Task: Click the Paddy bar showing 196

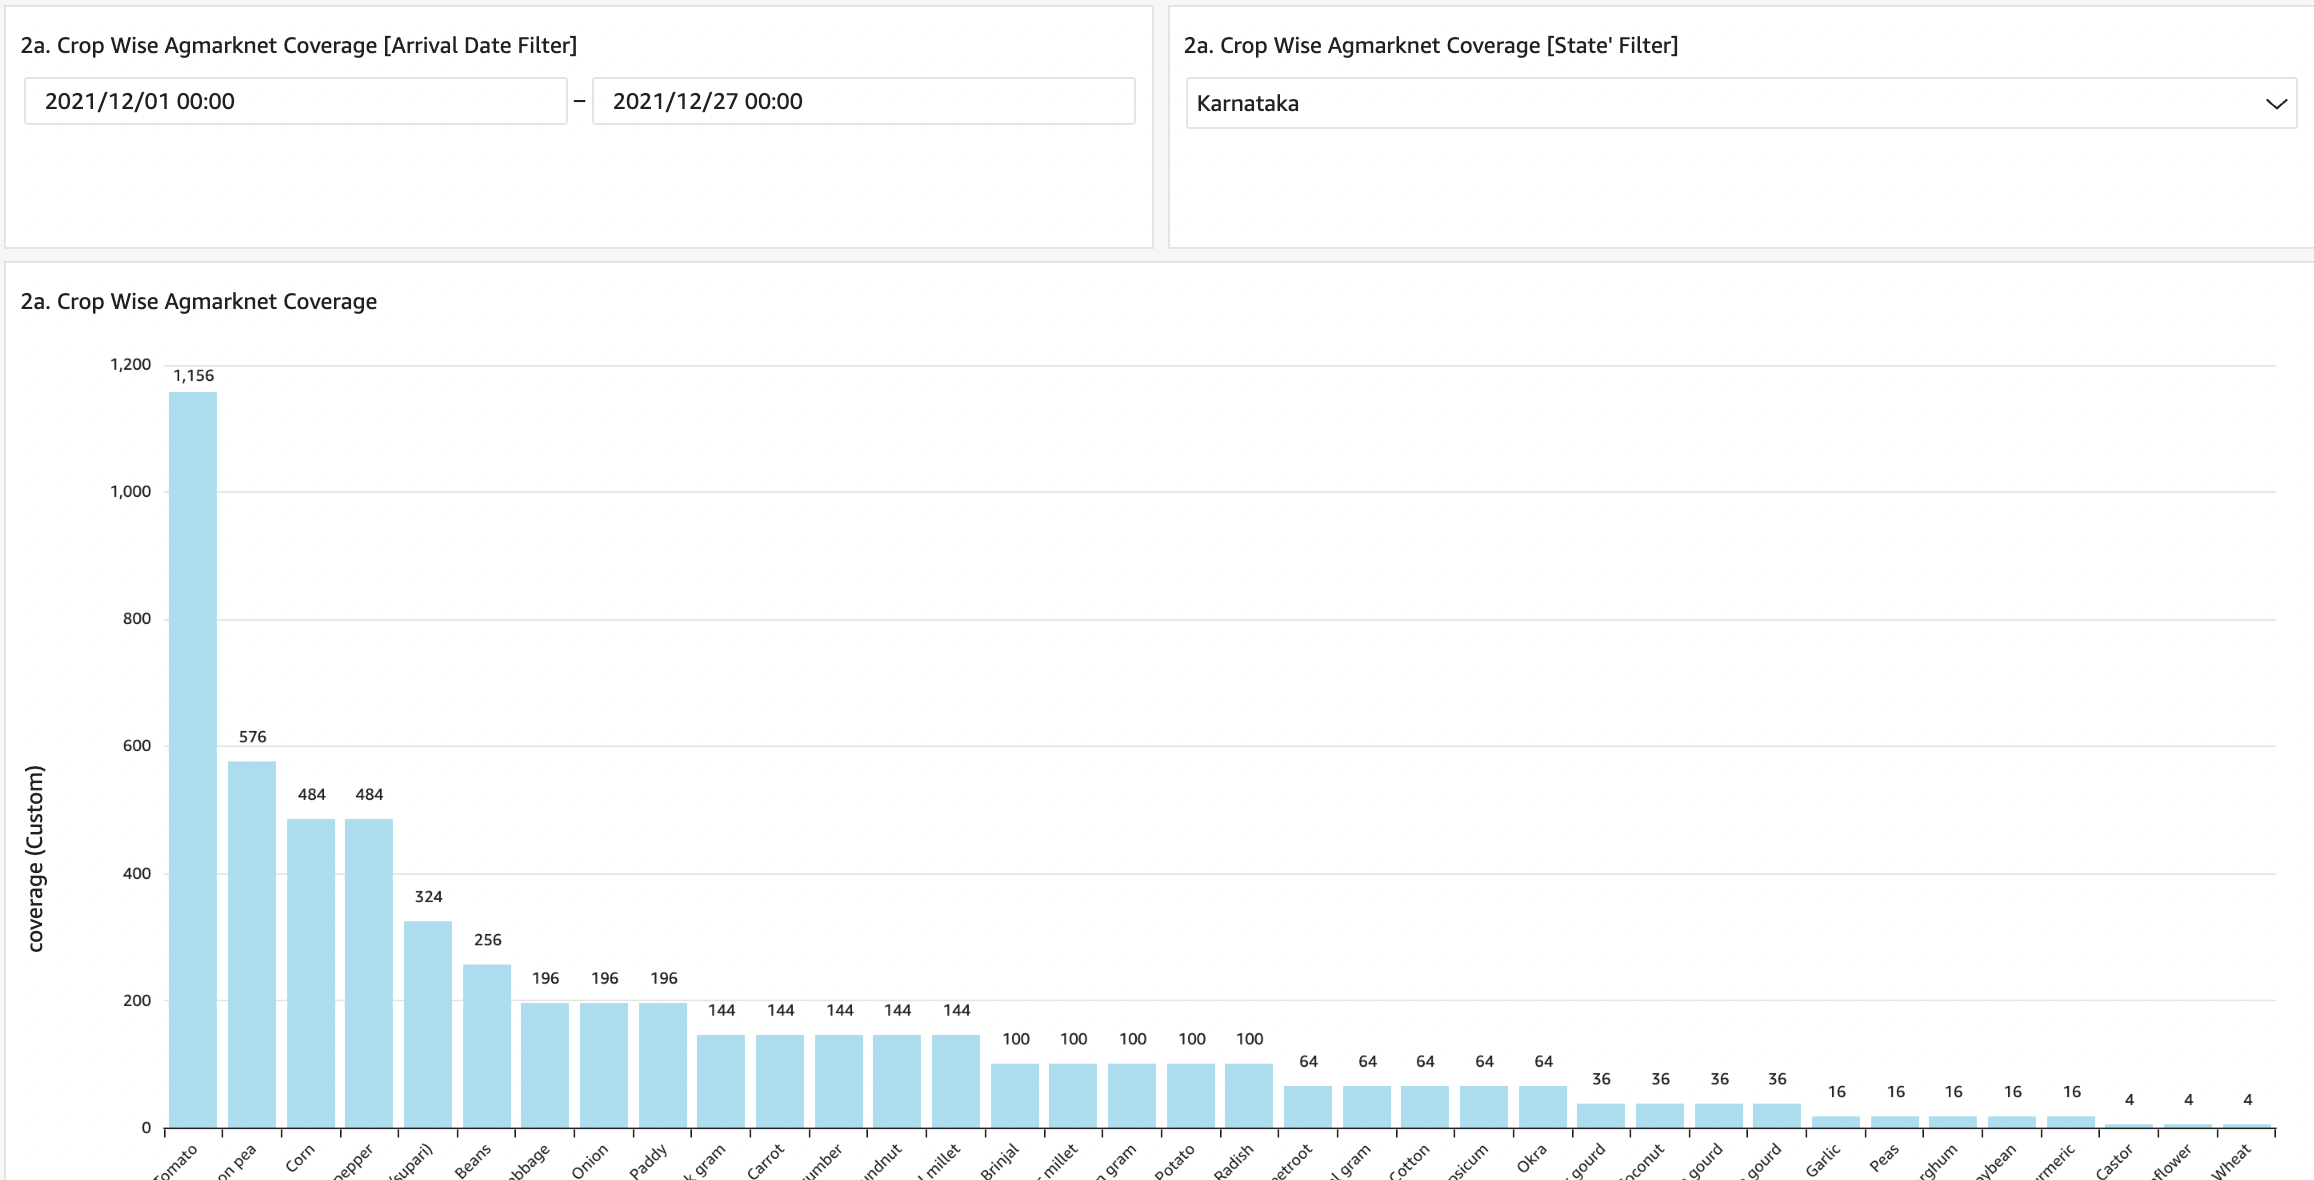Action: [x=663, y=1064]
